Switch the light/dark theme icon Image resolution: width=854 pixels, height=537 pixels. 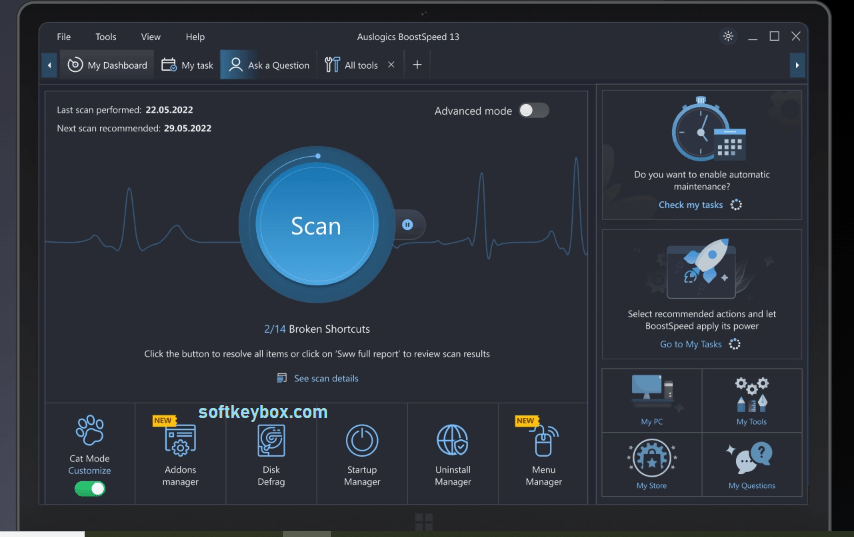(728, 36)
